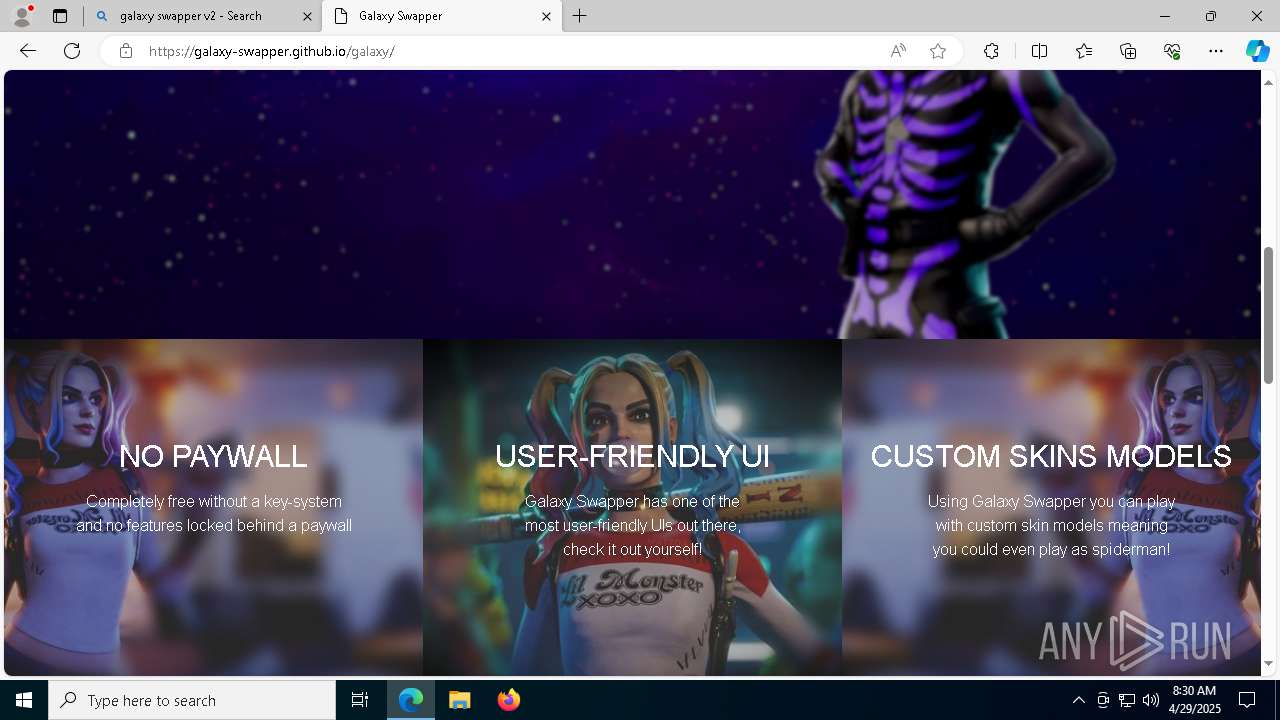The height and width of the screenshot is (720, 1280).
Task: Click the security tray icon beside the chevron
Action: point(1103,700)
